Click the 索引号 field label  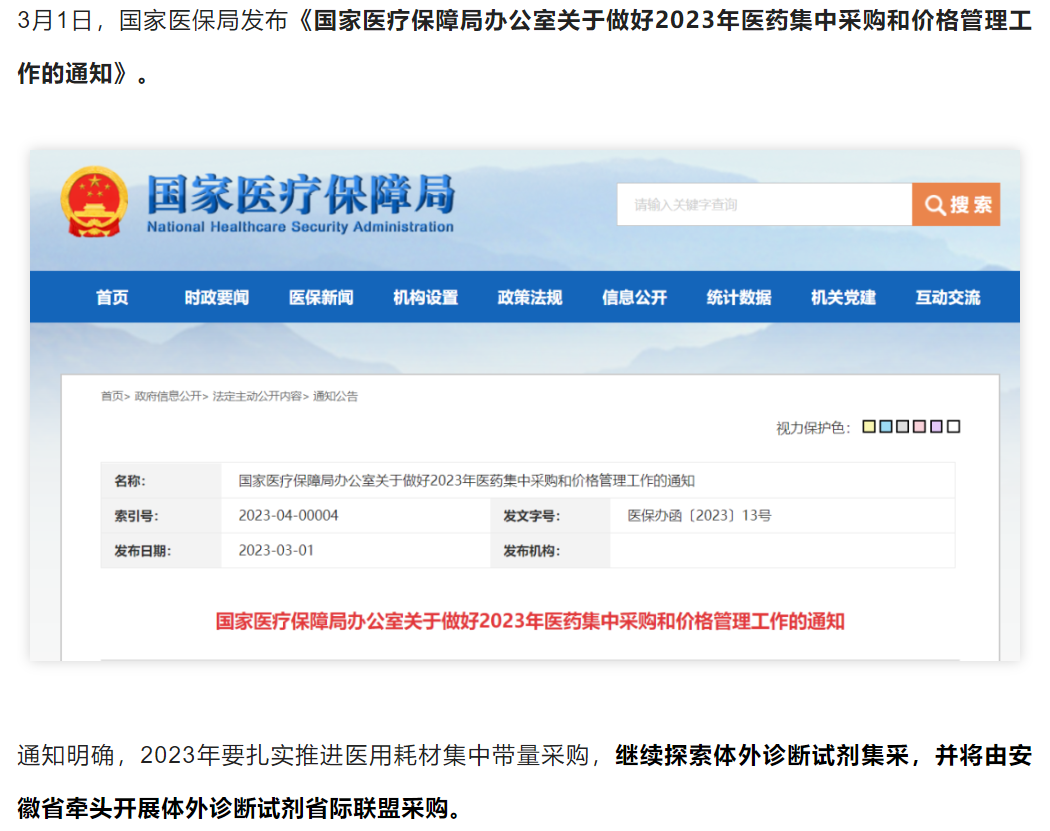click(x=137, y=516)
